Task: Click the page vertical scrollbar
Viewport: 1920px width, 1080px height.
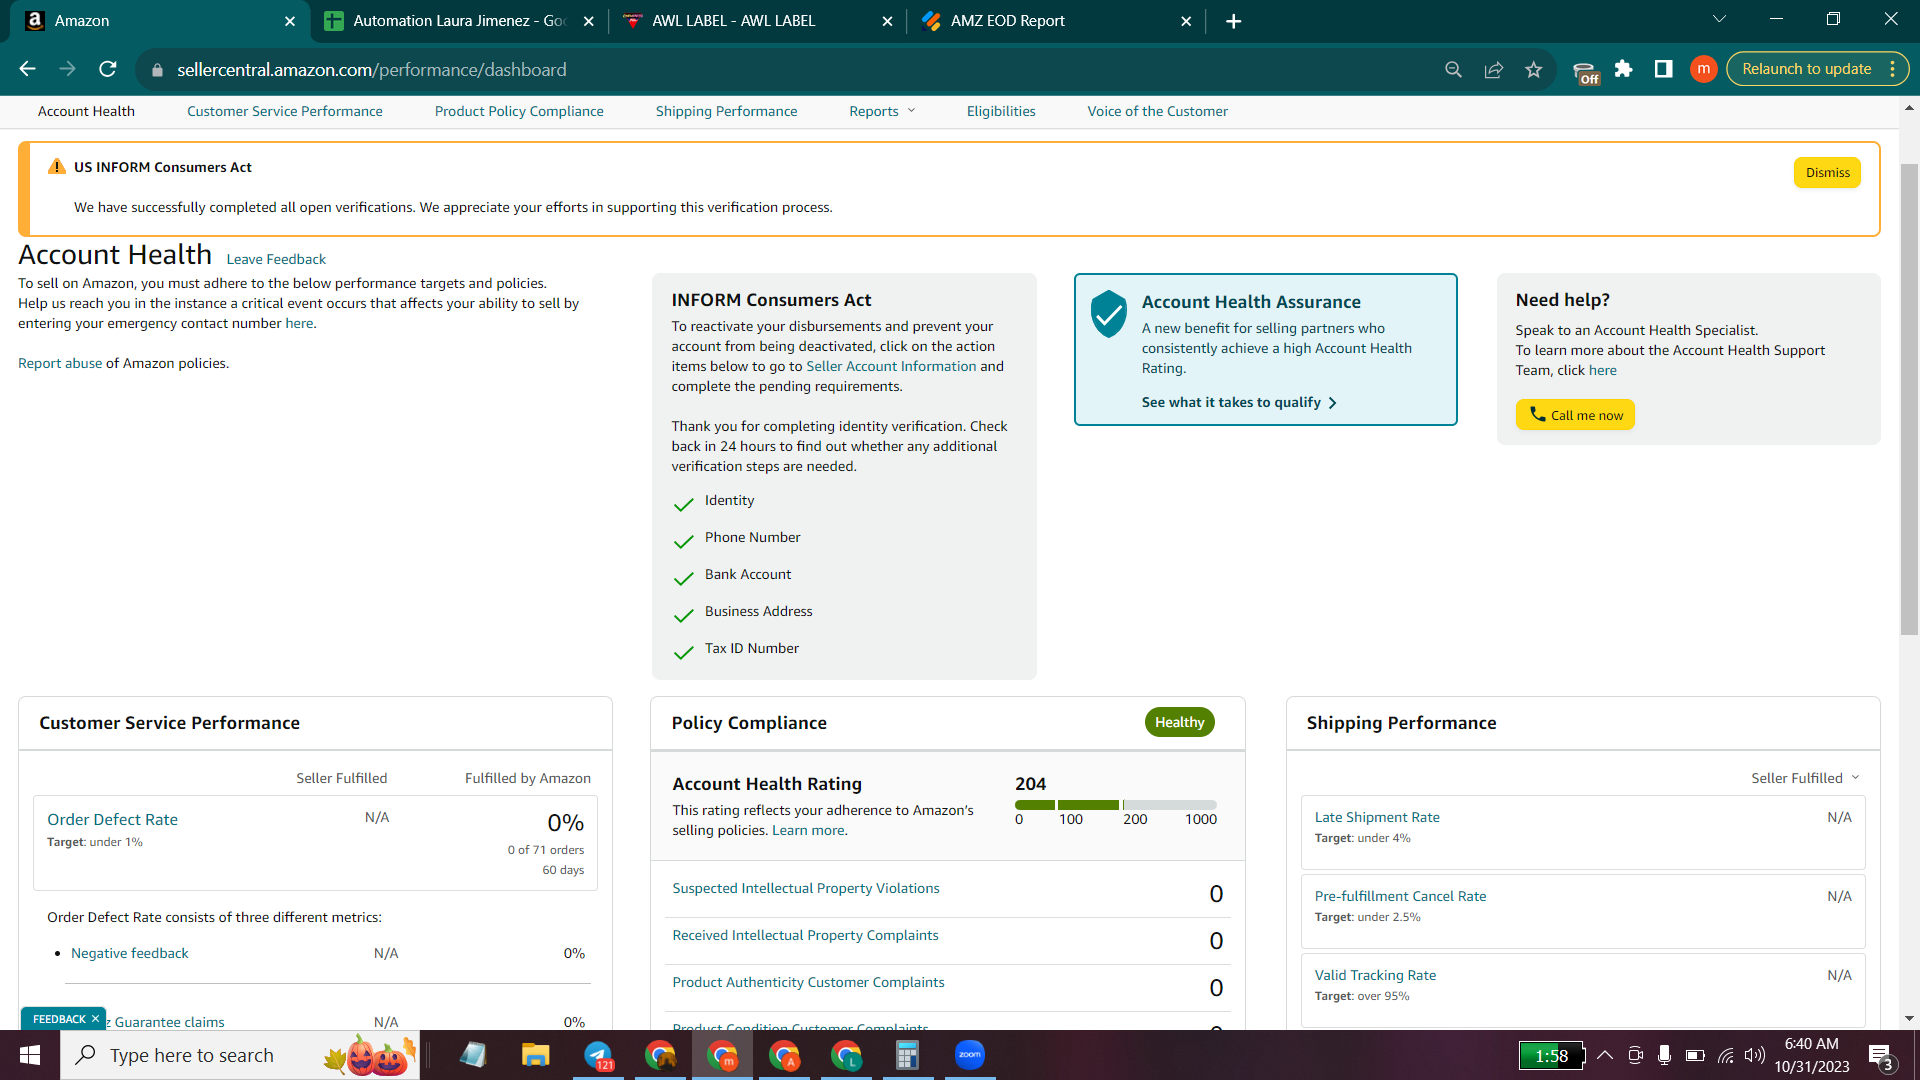Action: 1909,399
